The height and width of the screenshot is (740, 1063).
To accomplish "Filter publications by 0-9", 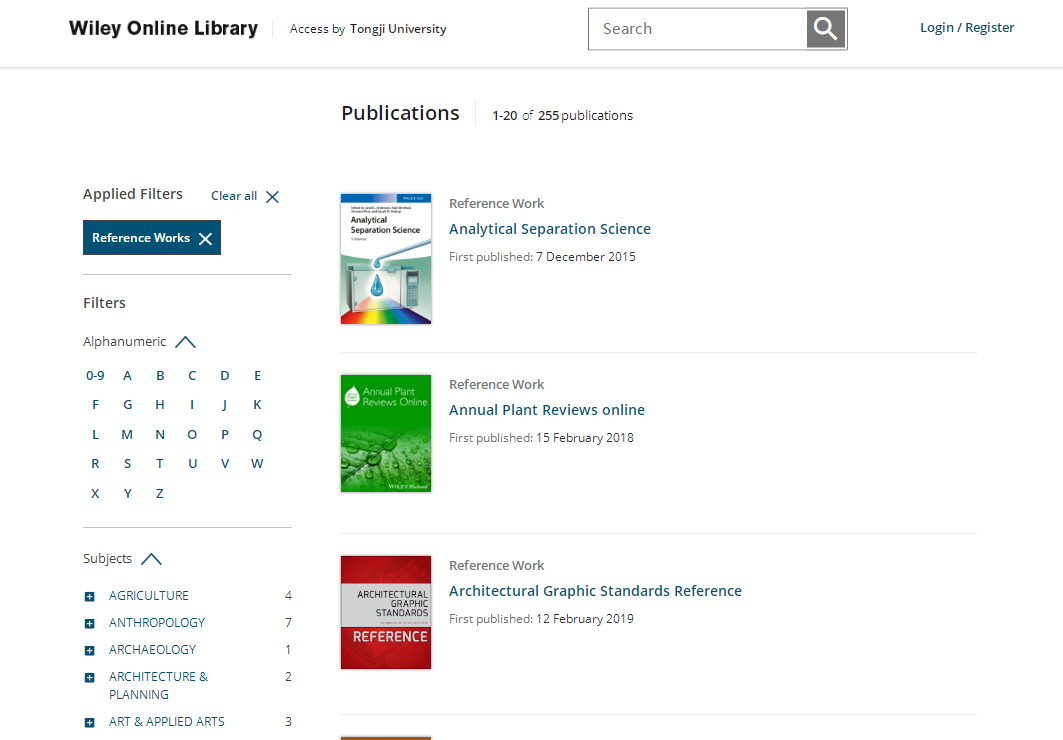I will (95, 375).
